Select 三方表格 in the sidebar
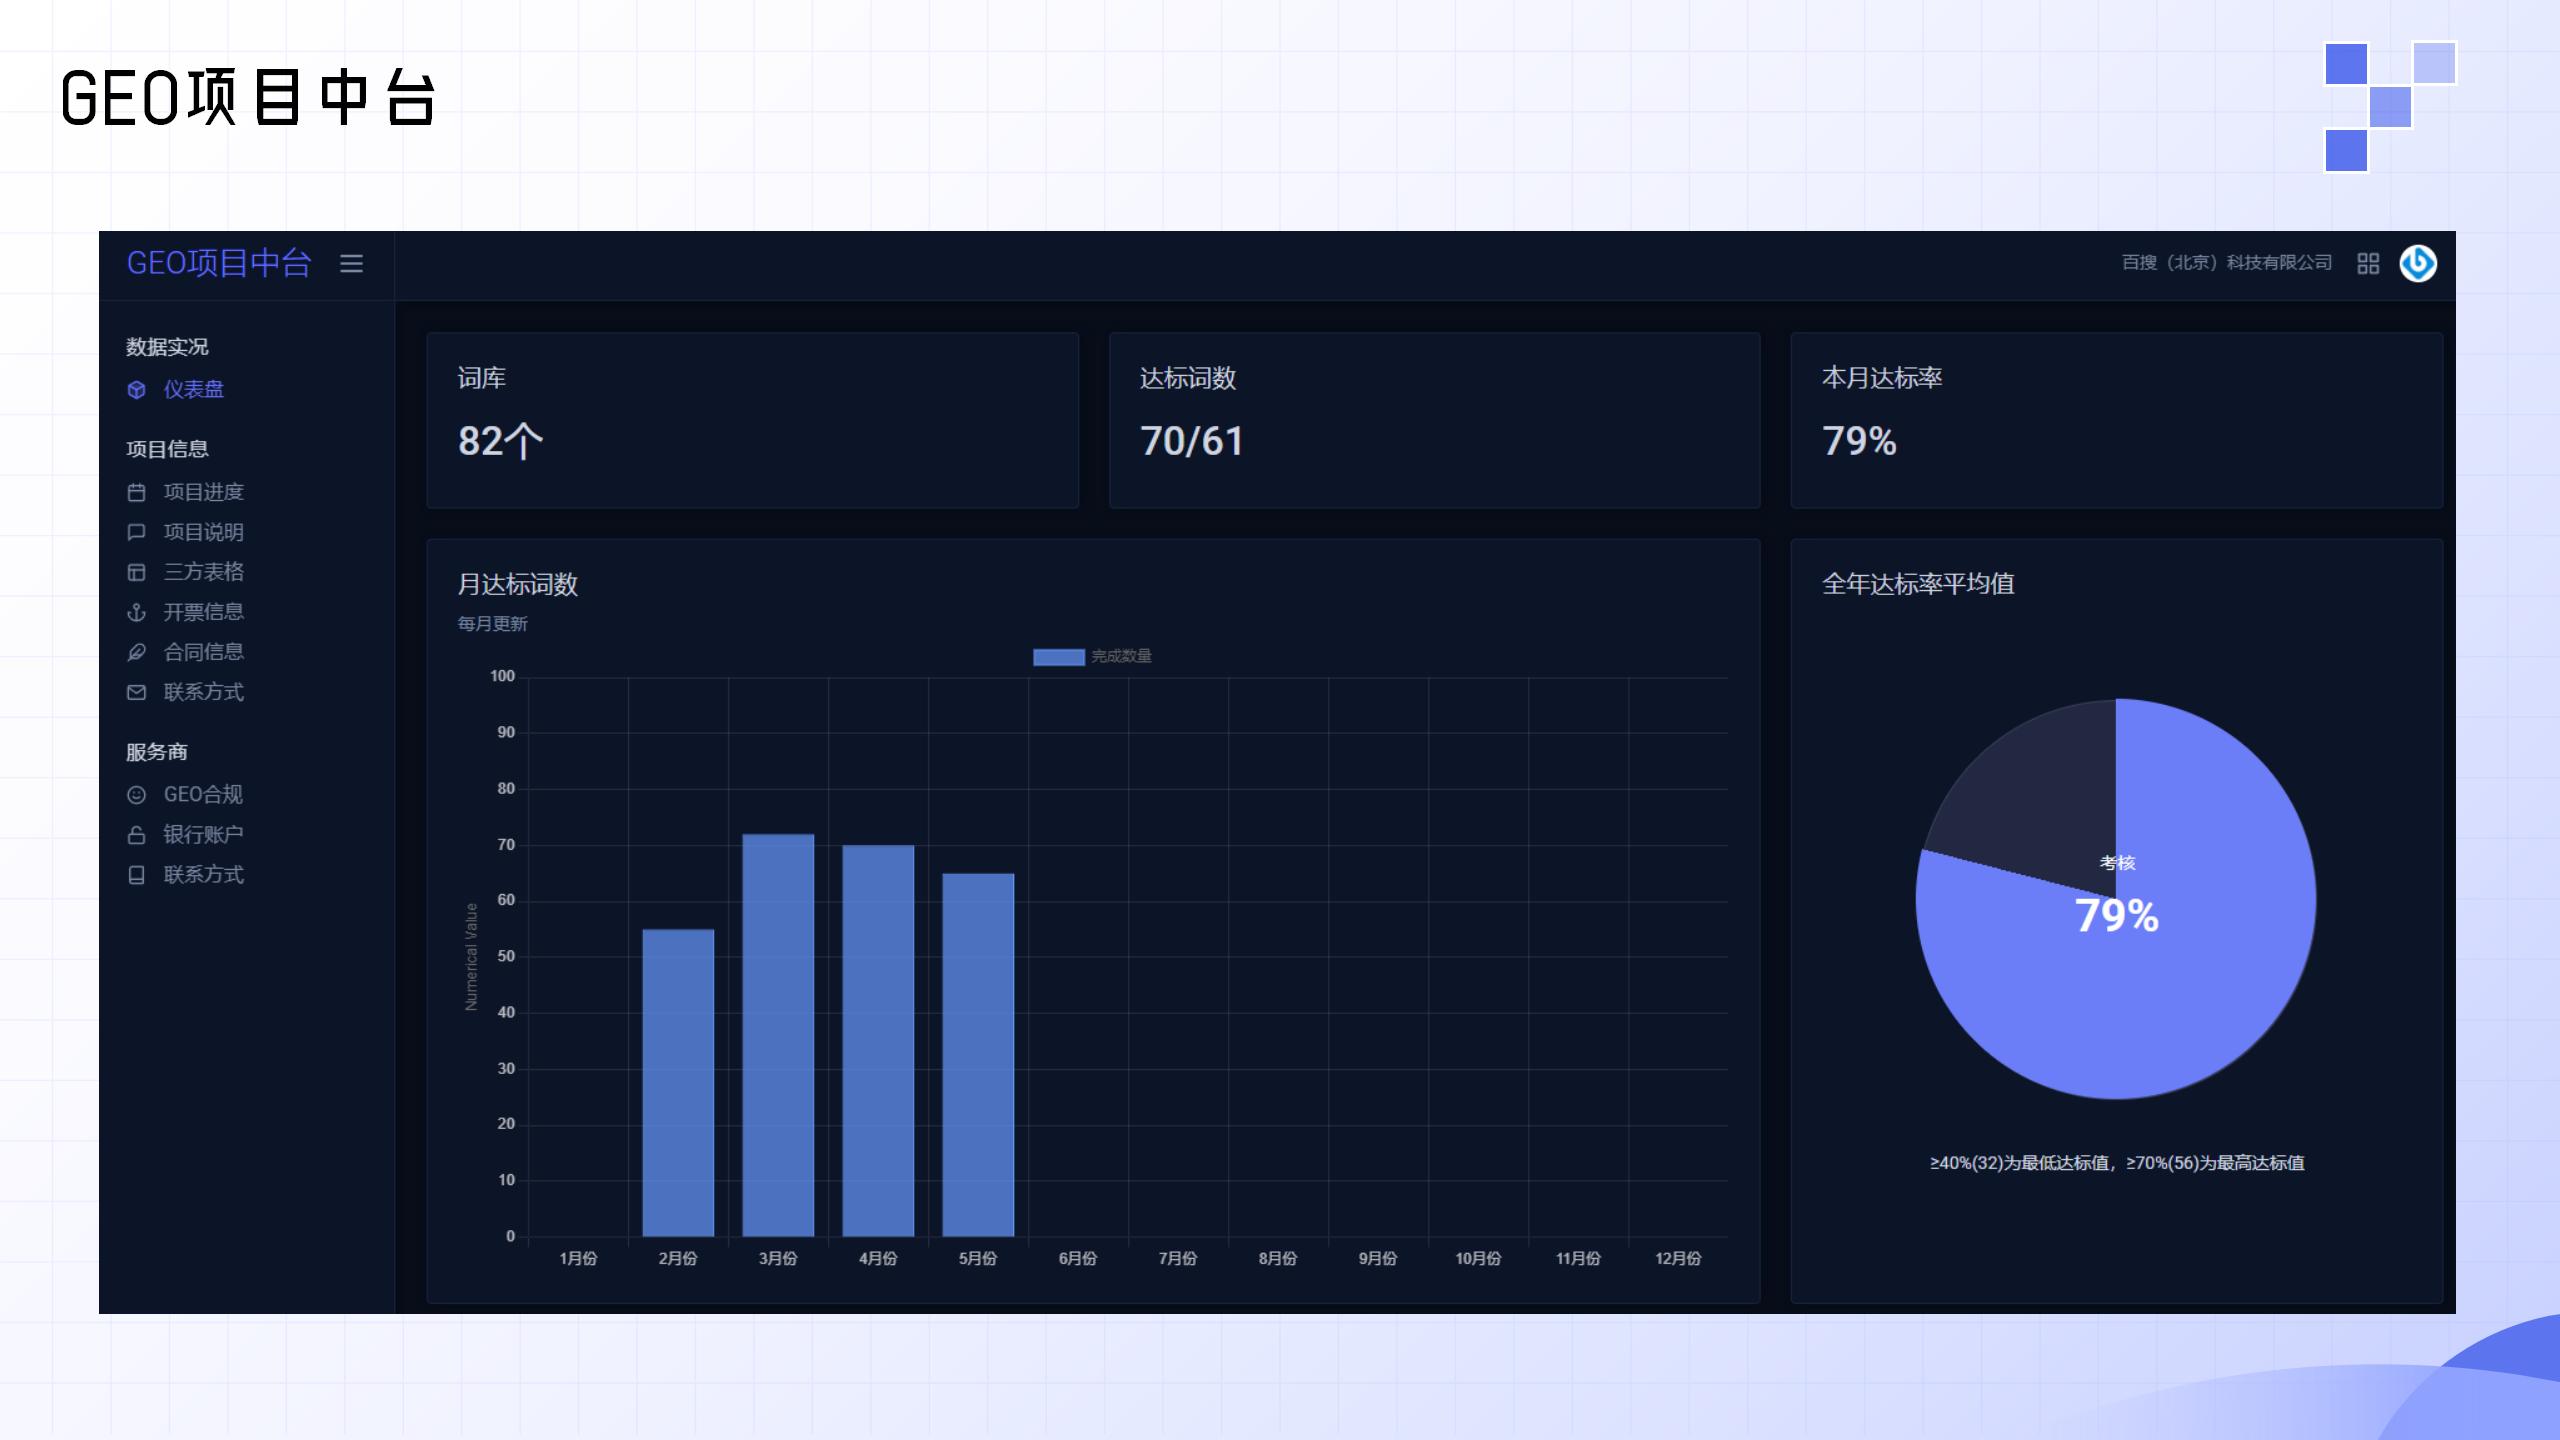Image resolution: width=2560 pixels, height=1440 pixels. coord(204,571)
